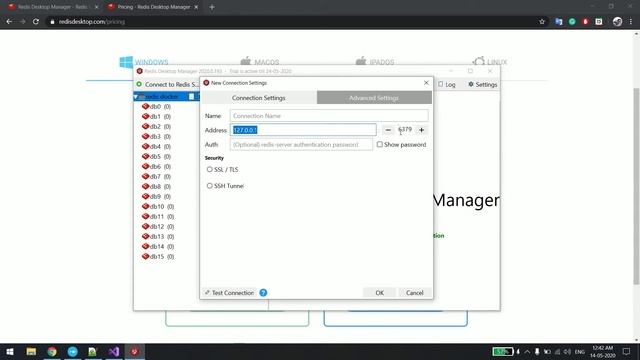Screen dimensions: 640x360
Task: Select the db13 database row
Action: point(158,236)
